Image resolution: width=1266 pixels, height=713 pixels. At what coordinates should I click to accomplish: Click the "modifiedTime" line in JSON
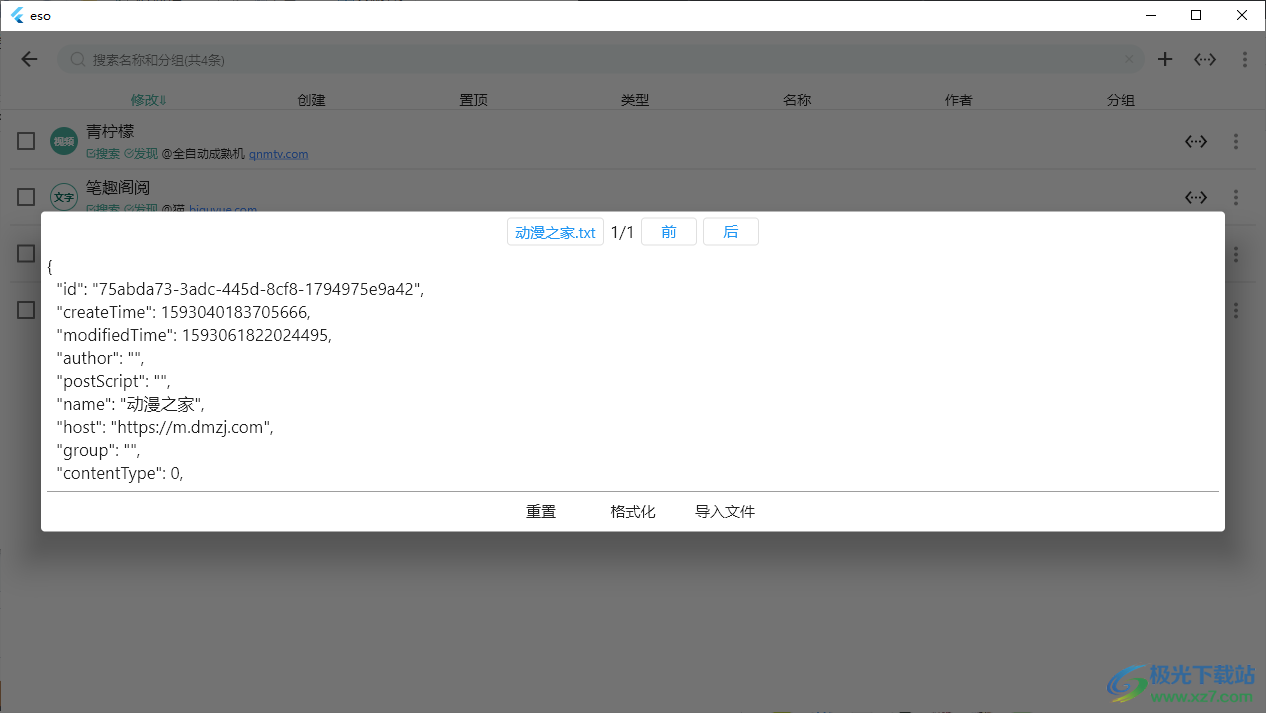click(194, 335)
